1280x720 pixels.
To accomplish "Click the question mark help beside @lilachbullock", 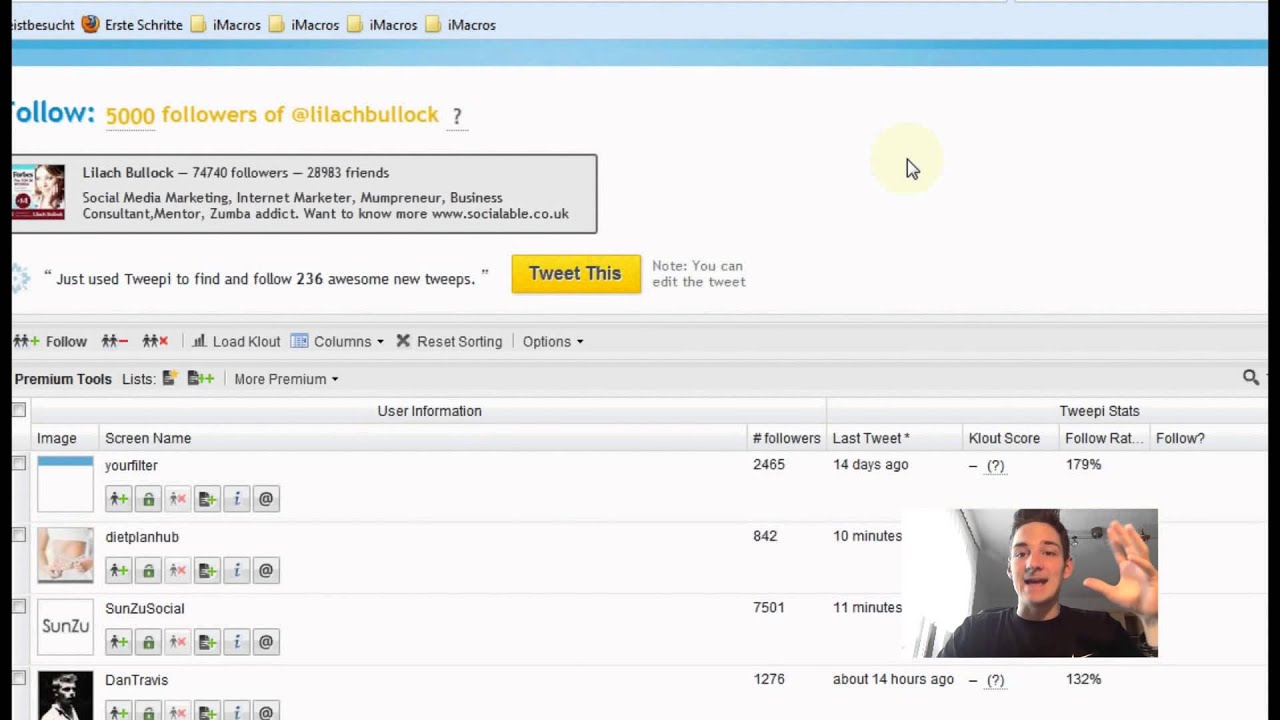I will click(457, 116).
